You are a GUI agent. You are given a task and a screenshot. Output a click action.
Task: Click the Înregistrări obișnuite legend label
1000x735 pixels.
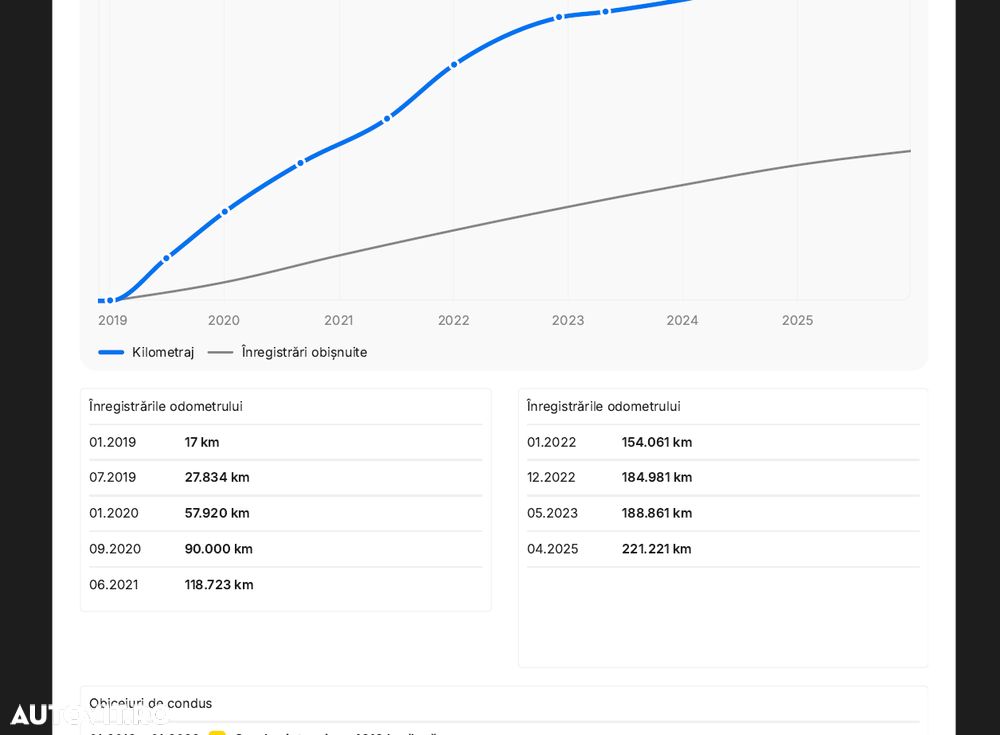[x=304, y=352]
